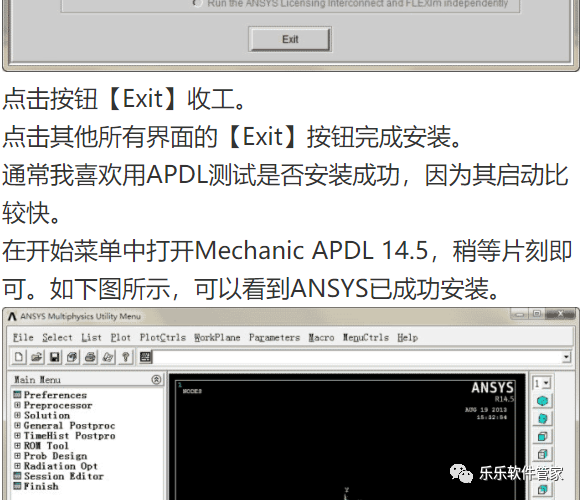Click the Raise Hidden keyboard icon

click(x=146, y=357)
